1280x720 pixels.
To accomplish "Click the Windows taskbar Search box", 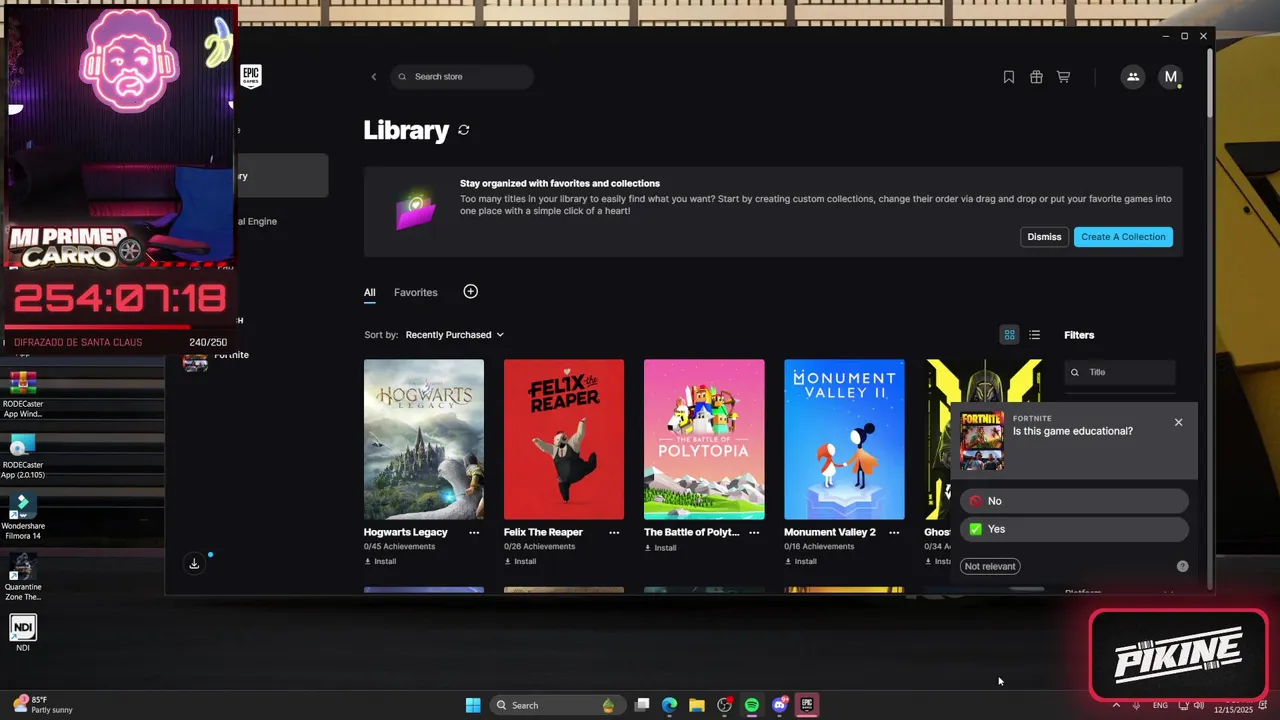I will click(x=558, y=705).
